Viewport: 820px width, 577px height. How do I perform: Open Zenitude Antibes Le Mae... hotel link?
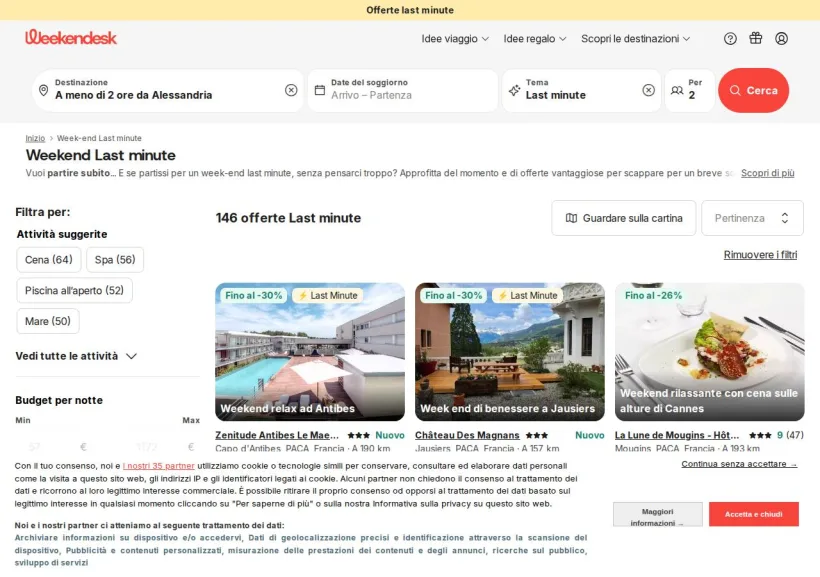(x=277, y=435)
